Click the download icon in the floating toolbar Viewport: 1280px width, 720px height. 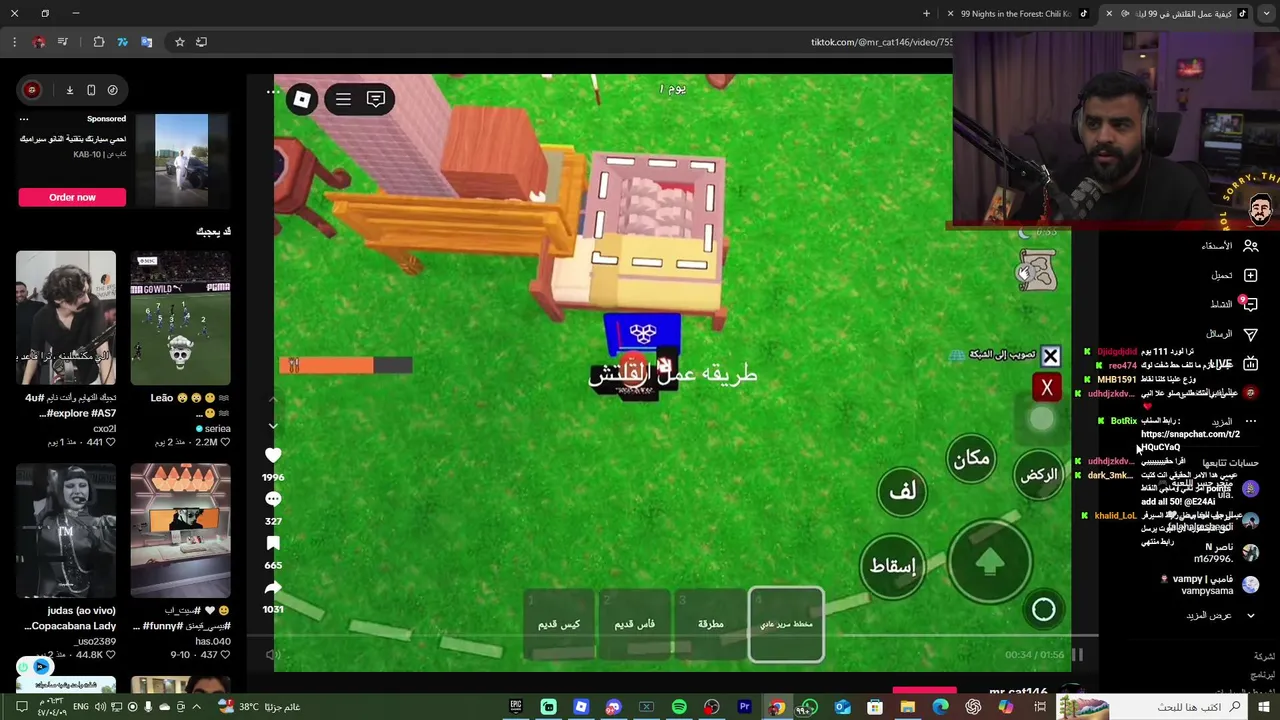point(70,90)
